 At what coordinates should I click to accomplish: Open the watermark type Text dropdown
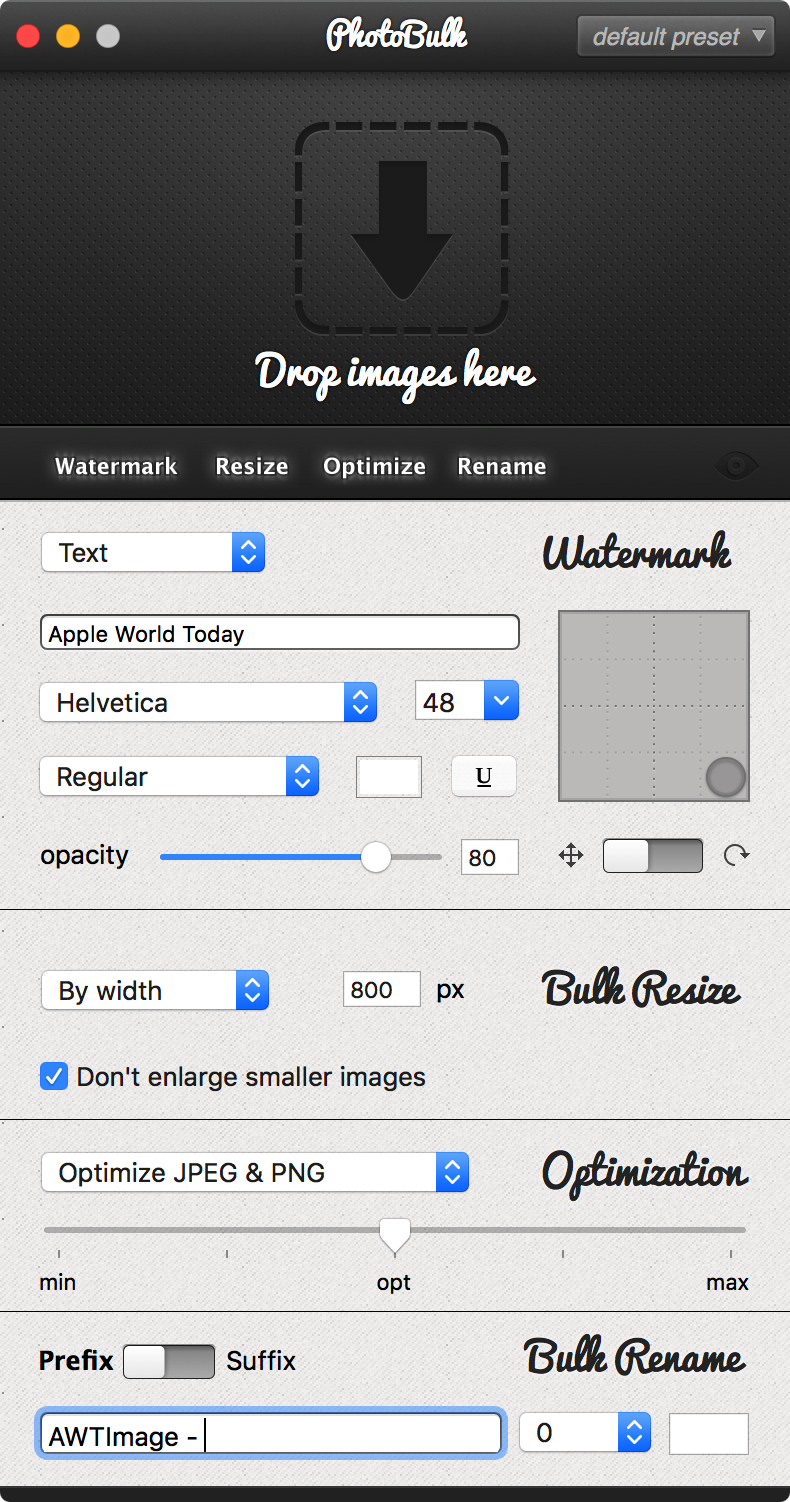[x=153, y=552]
